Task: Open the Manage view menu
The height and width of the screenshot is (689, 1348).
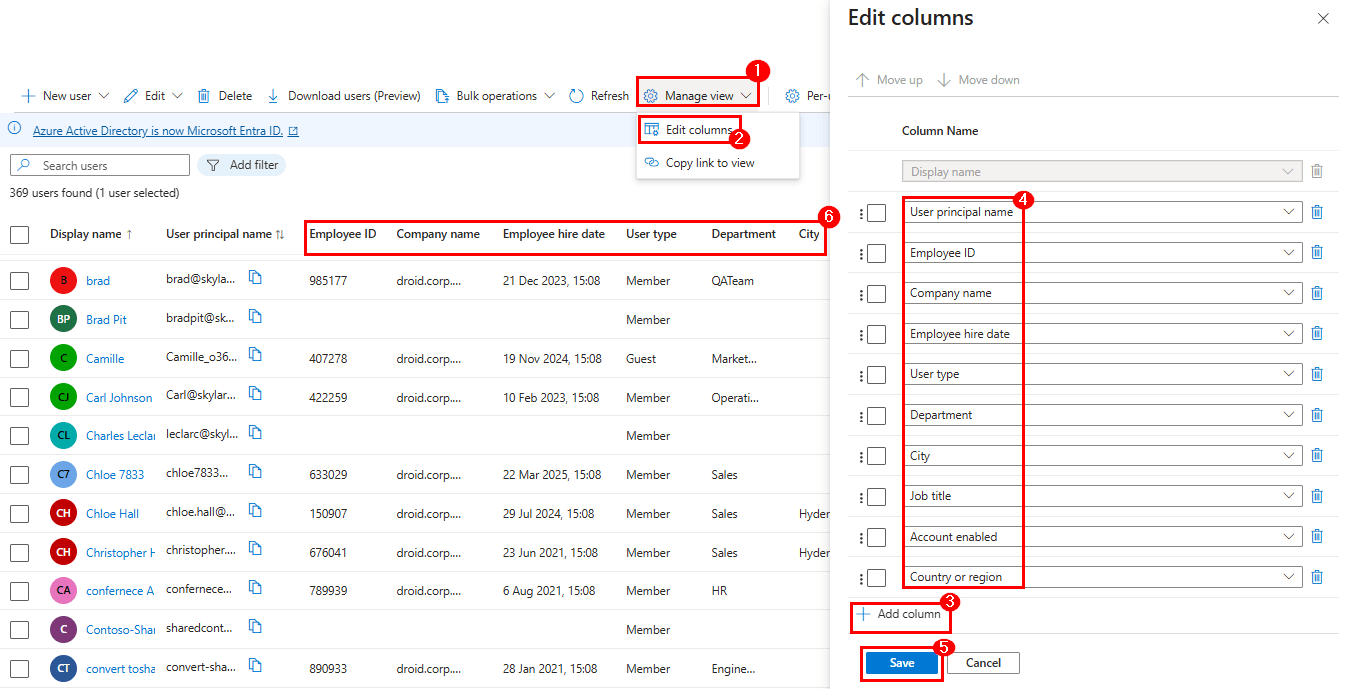Action: (697, 96)
